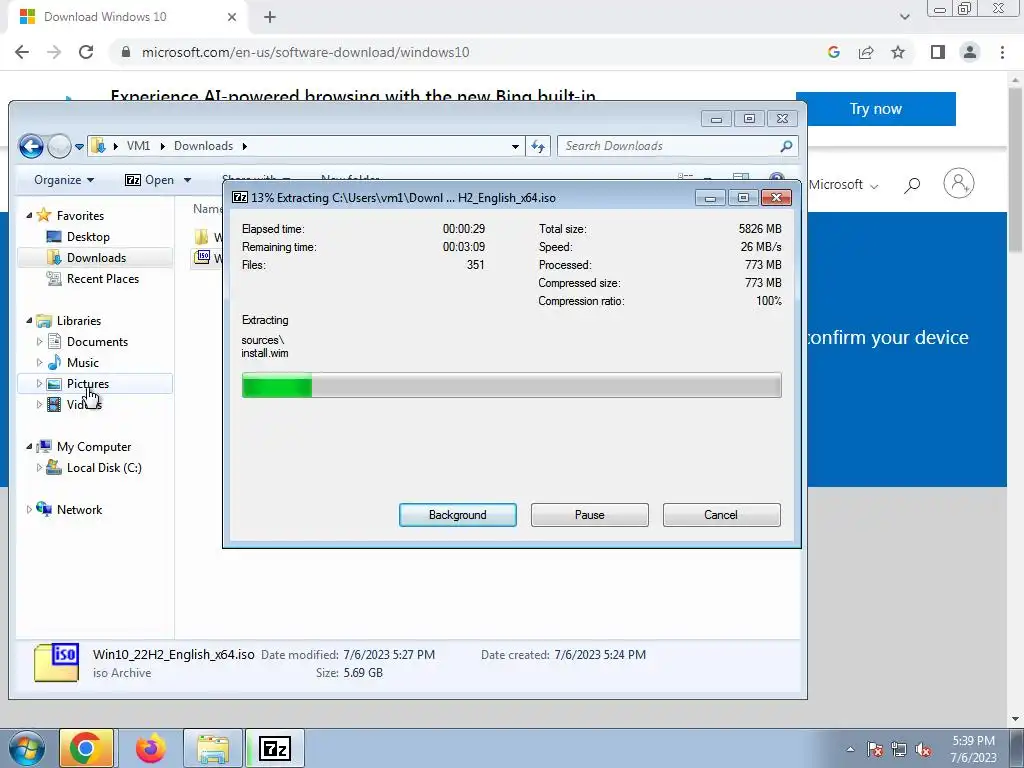Expand the Videos library

[39, 404]
